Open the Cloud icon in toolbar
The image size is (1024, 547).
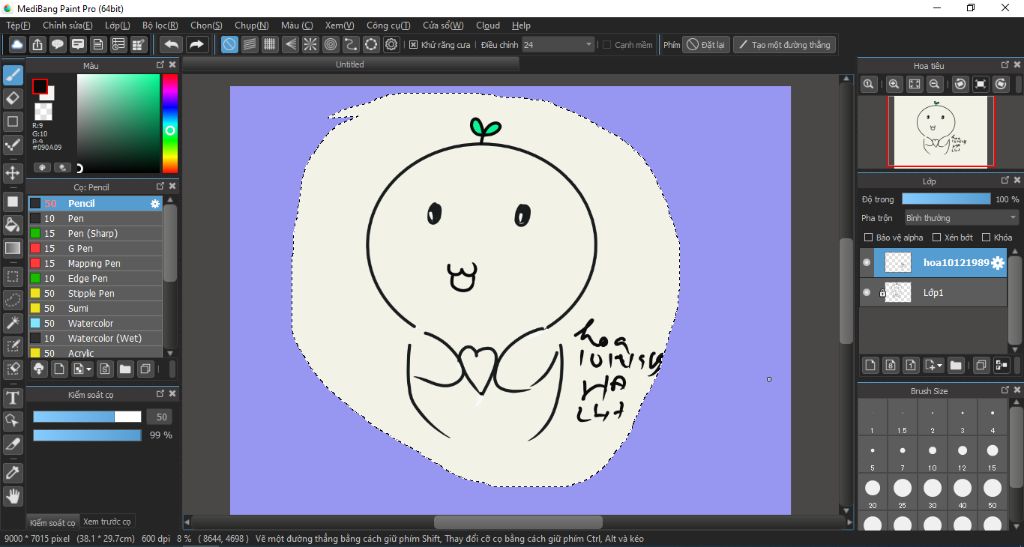(17, 44)
